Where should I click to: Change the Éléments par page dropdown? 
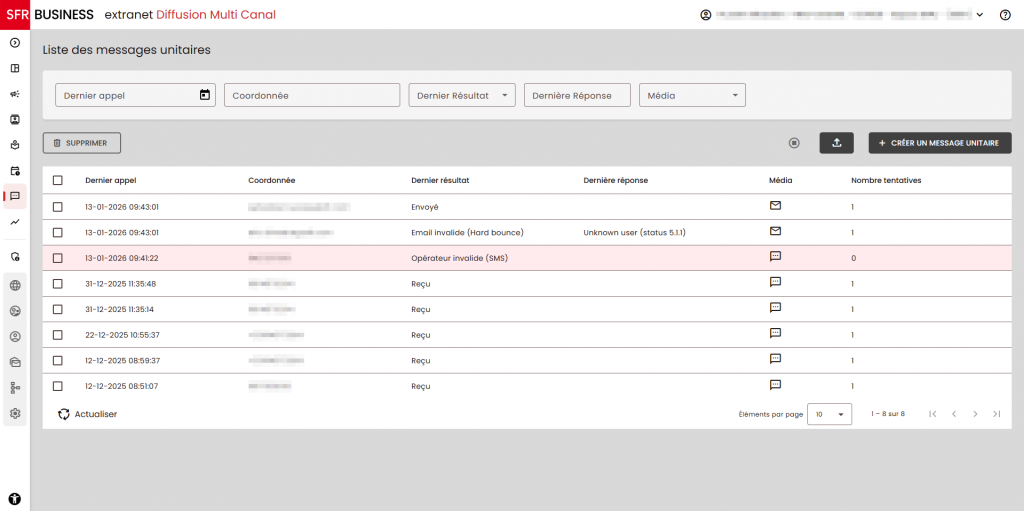[829, 414]
